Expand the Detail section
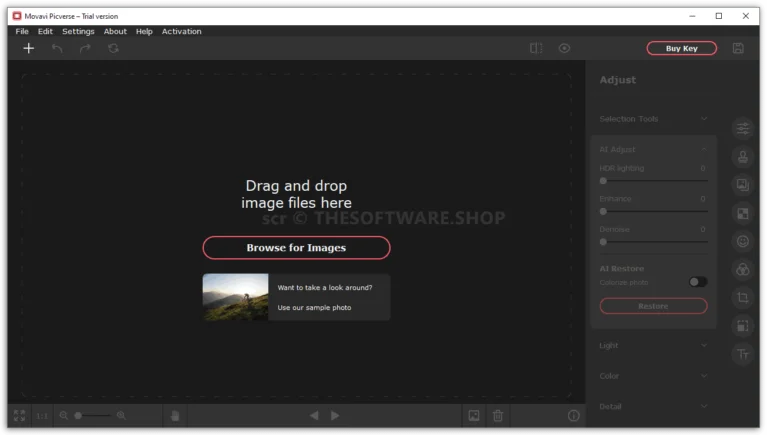 (x=654, y=406)
